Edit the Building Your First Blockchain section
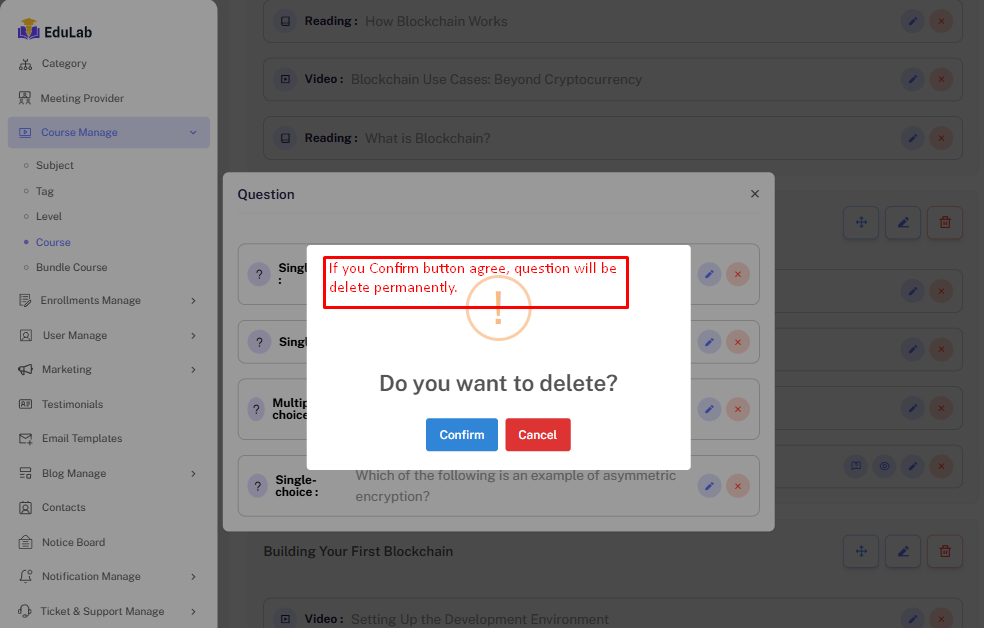 coord(903,551)
